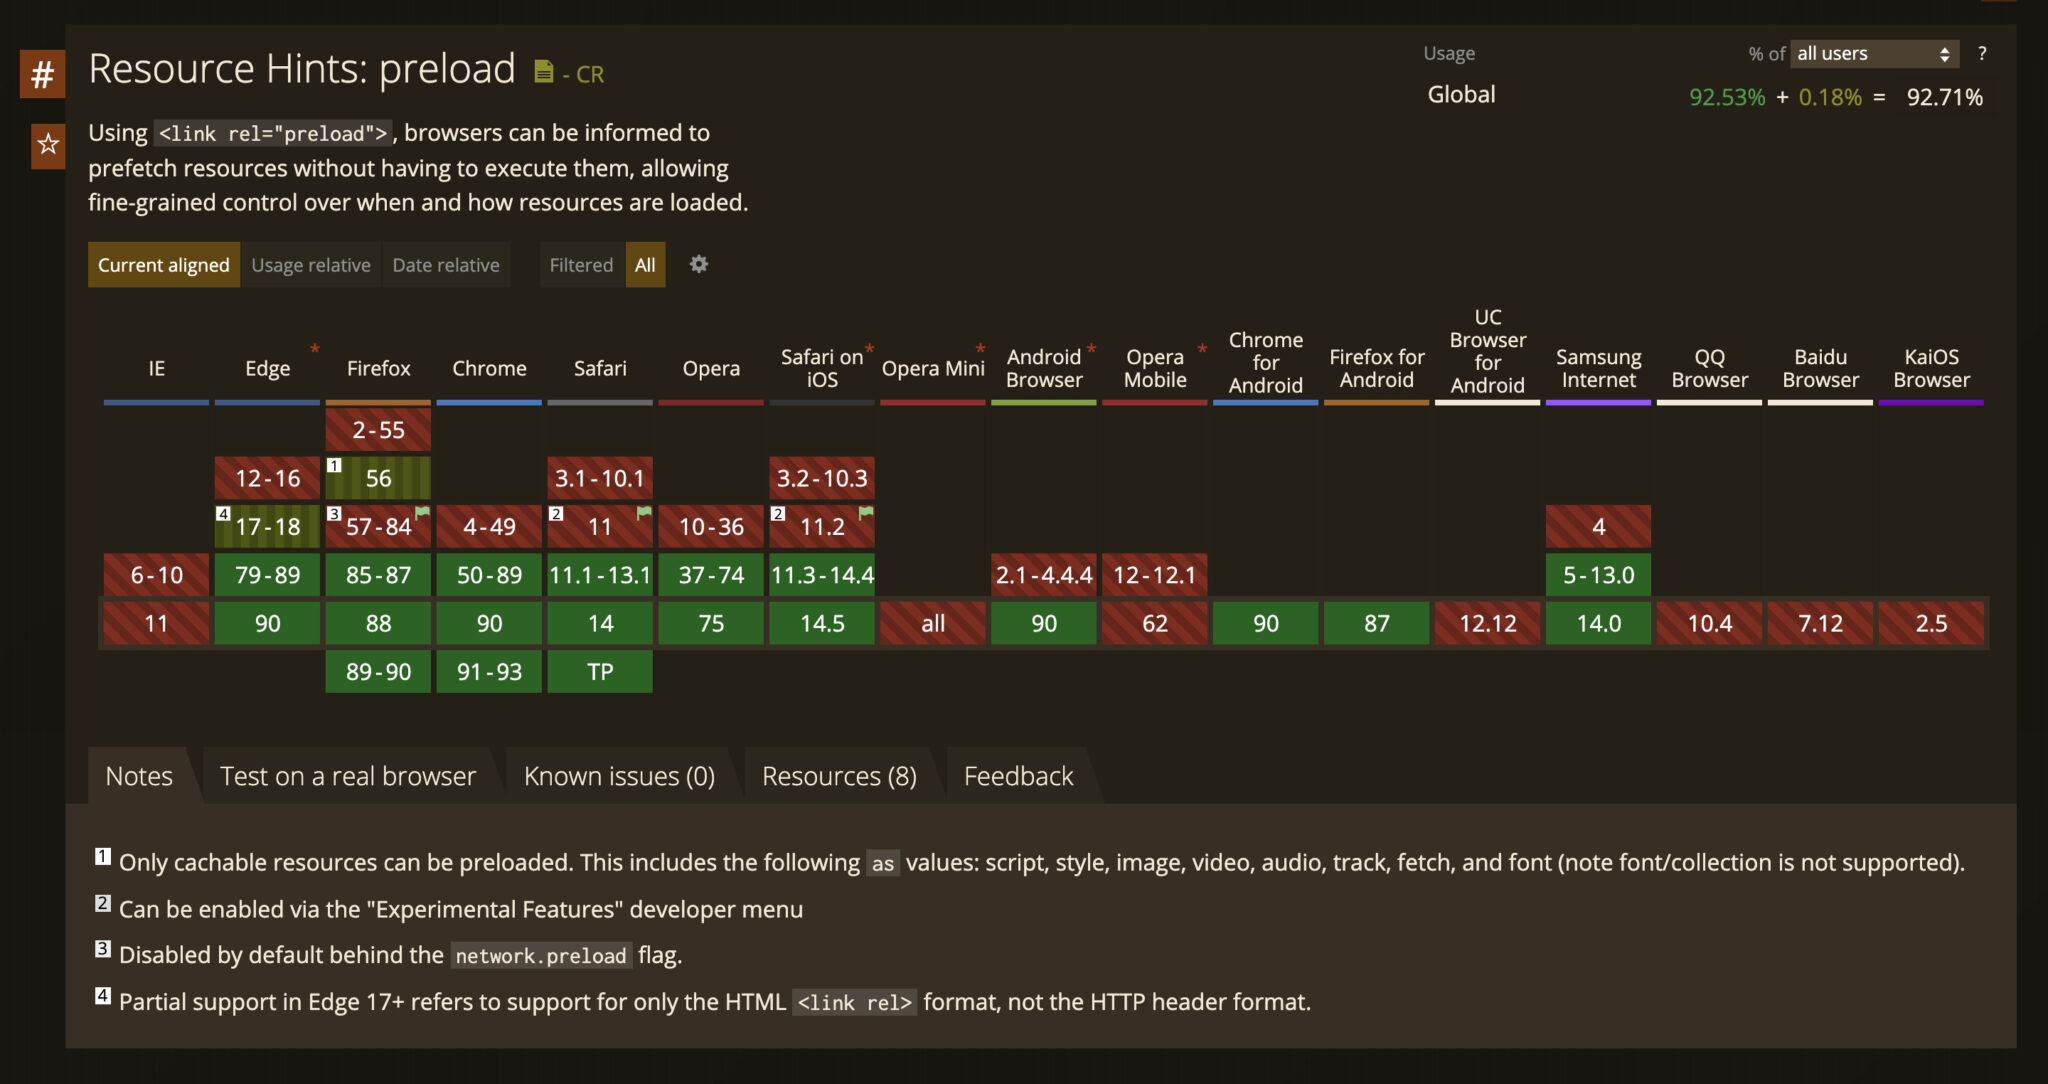Open the settings gear for table options

[698, 264]
